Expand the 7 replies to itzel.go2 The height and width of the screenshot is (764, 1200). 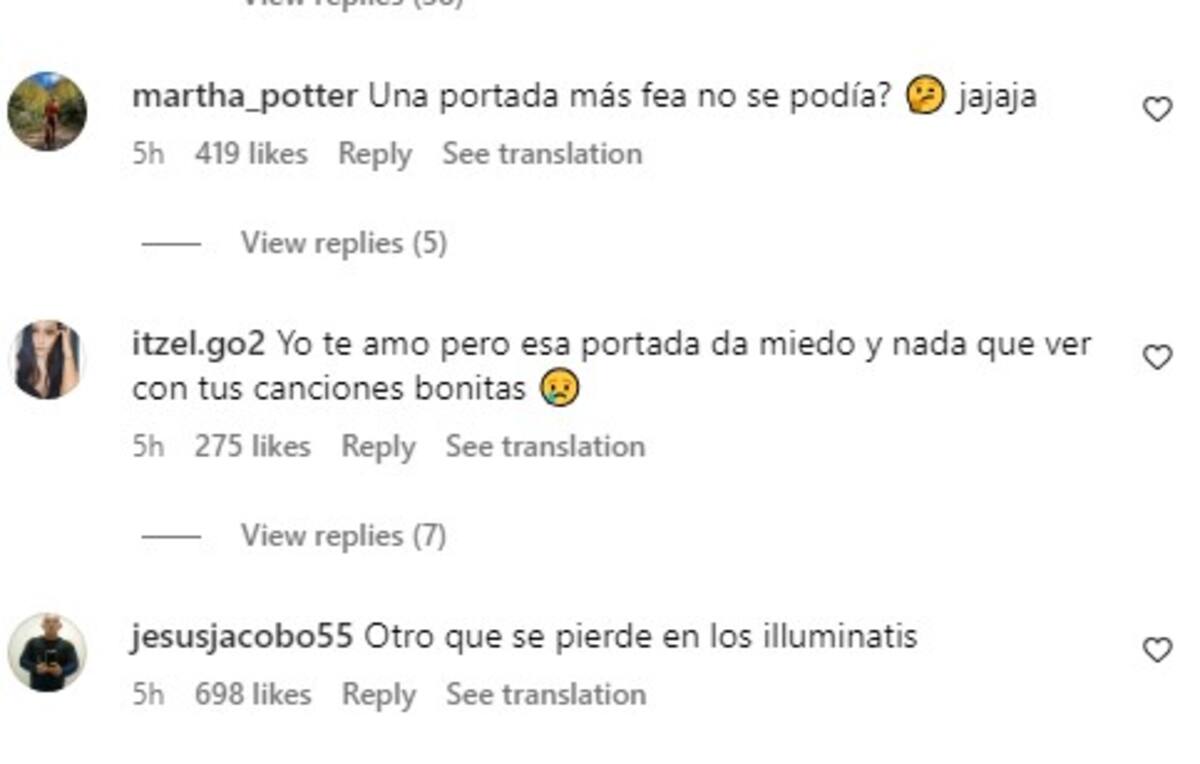(343, 536)
